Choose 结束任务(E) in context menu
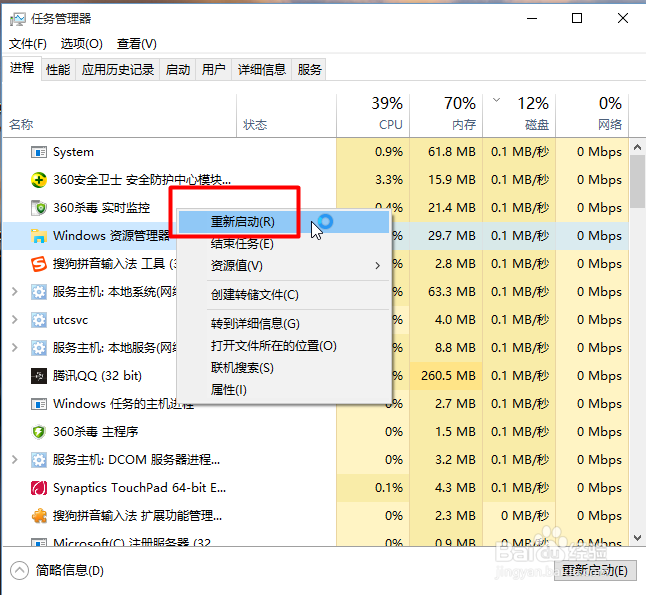Screen dimensions: 646x595 284,244
